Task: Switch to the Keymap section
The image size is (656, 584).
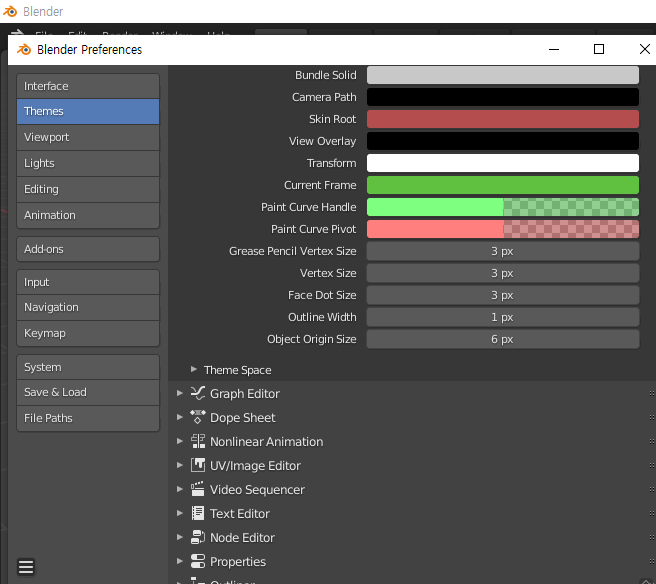Action: [x=88, y=333]
